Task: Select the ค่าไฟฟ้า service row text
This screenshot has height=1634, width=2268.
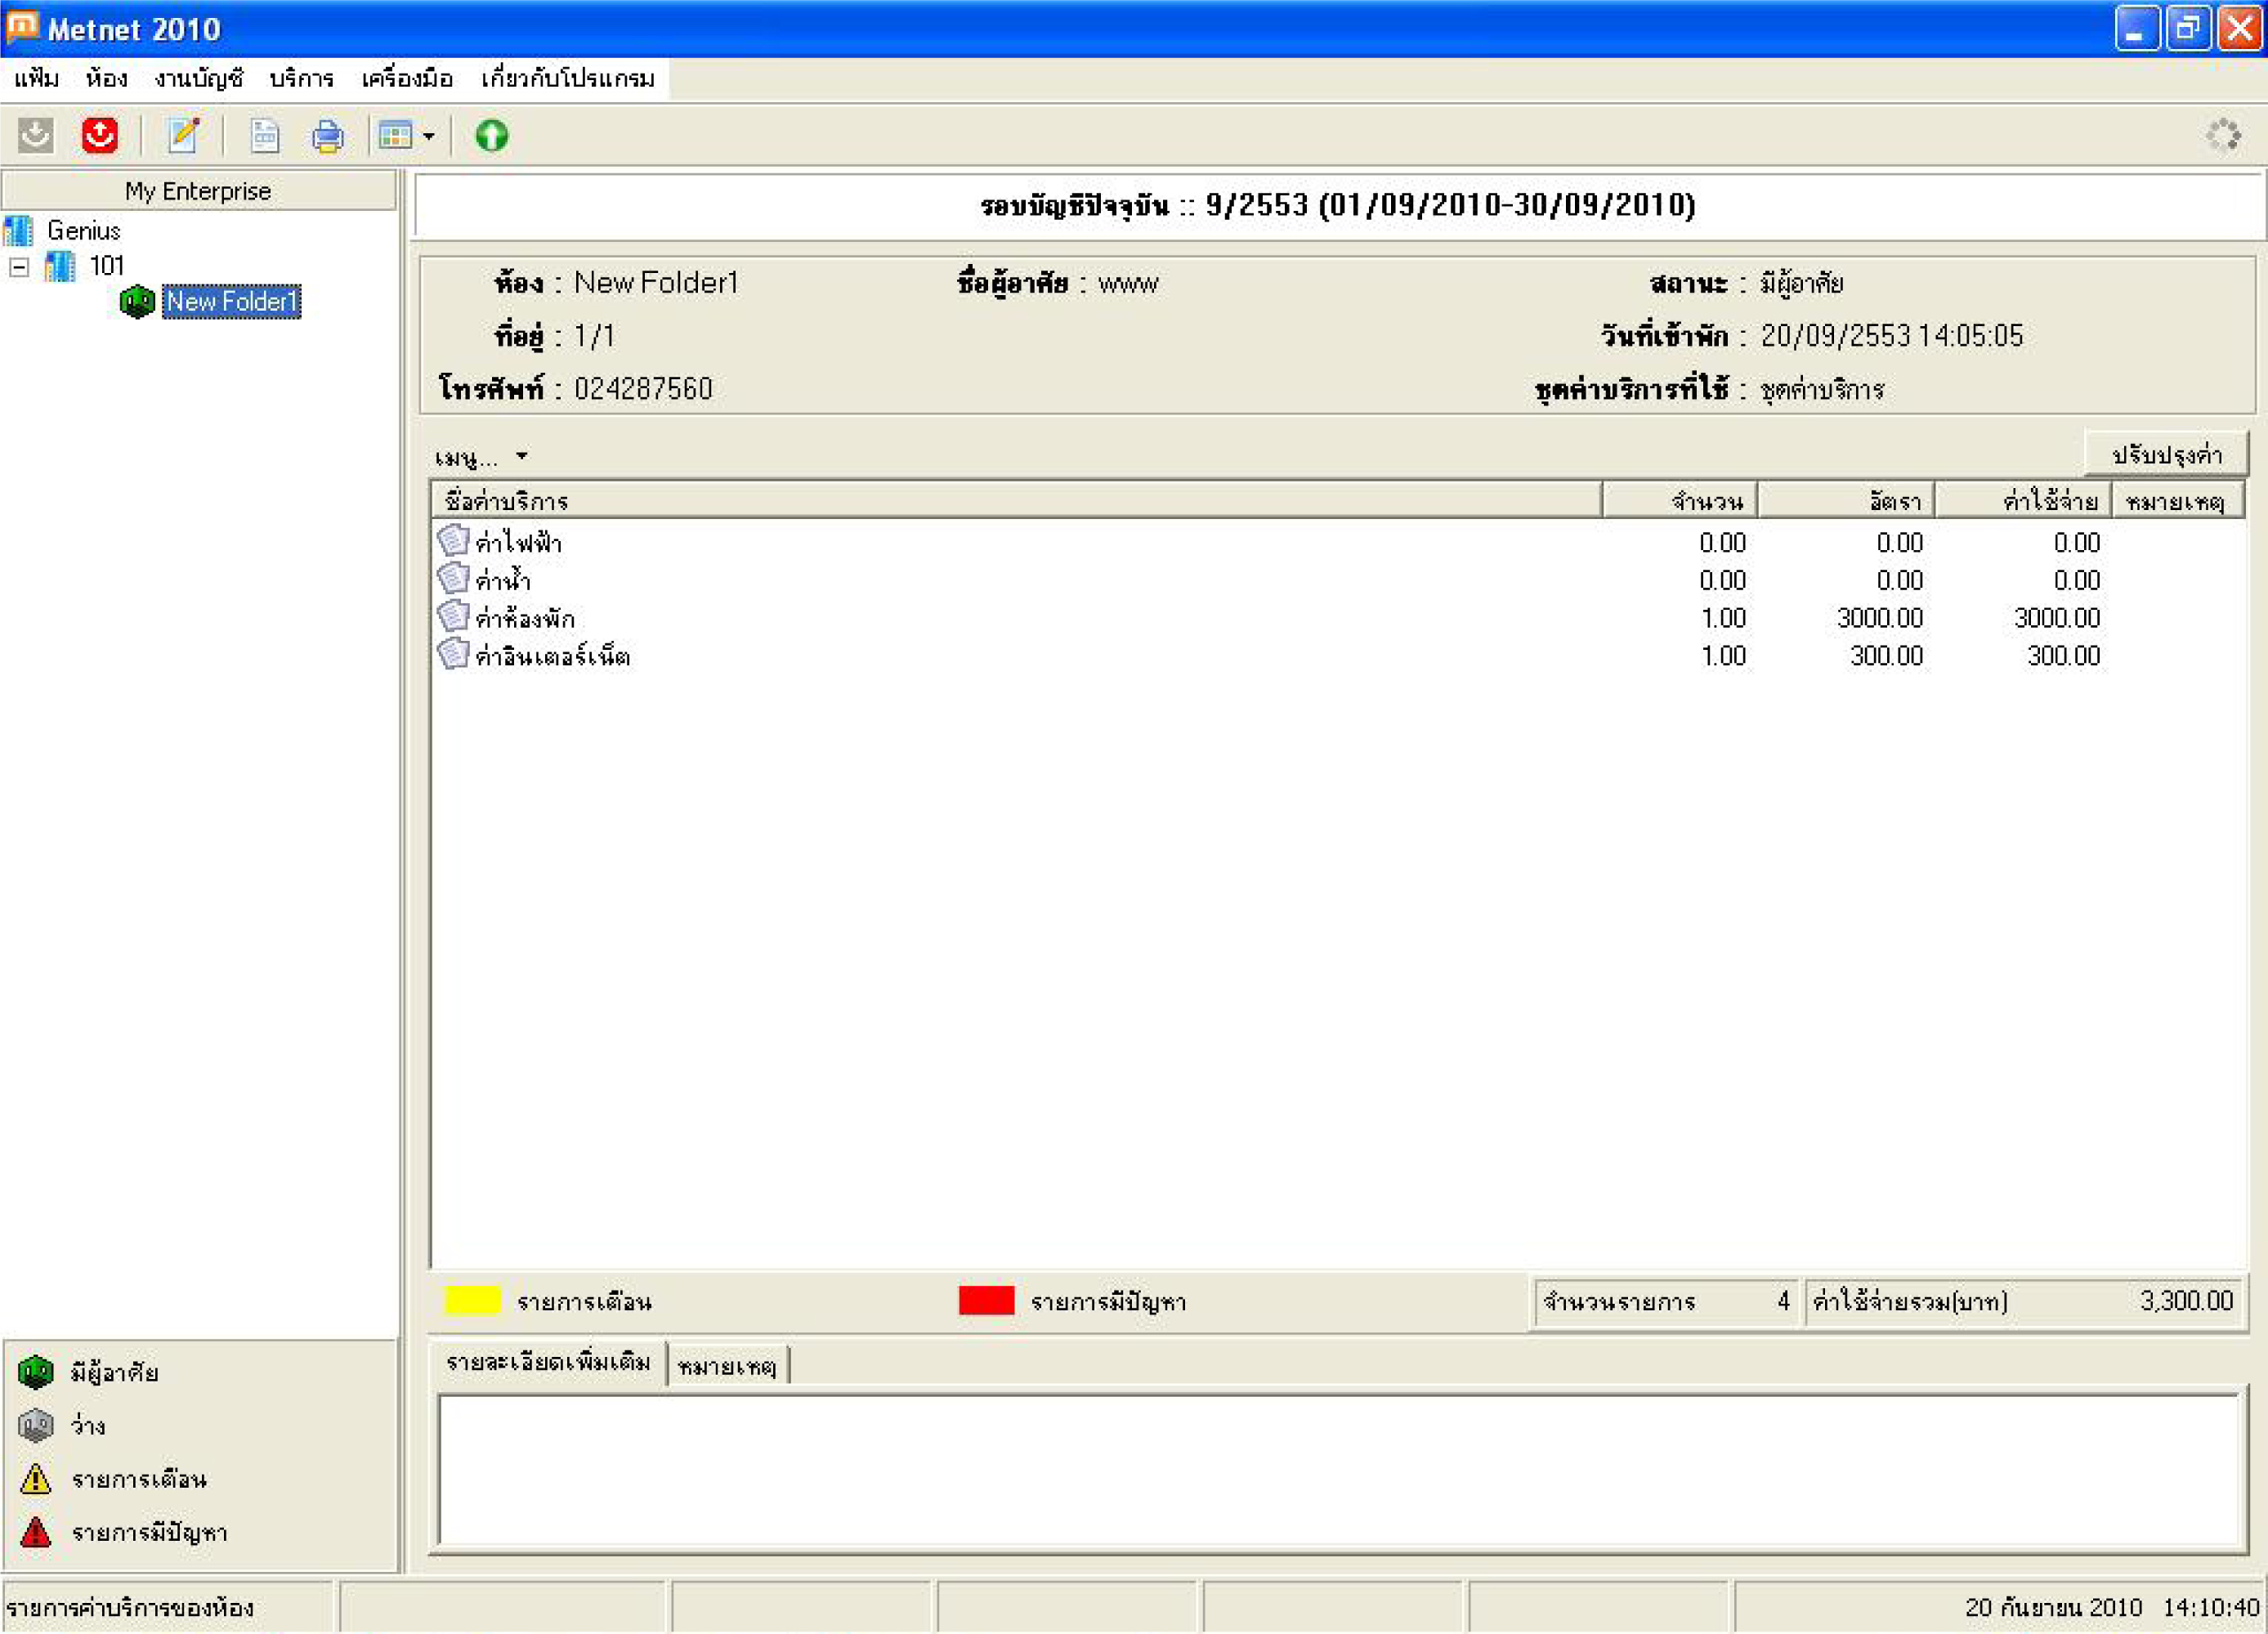Action: 519,543
